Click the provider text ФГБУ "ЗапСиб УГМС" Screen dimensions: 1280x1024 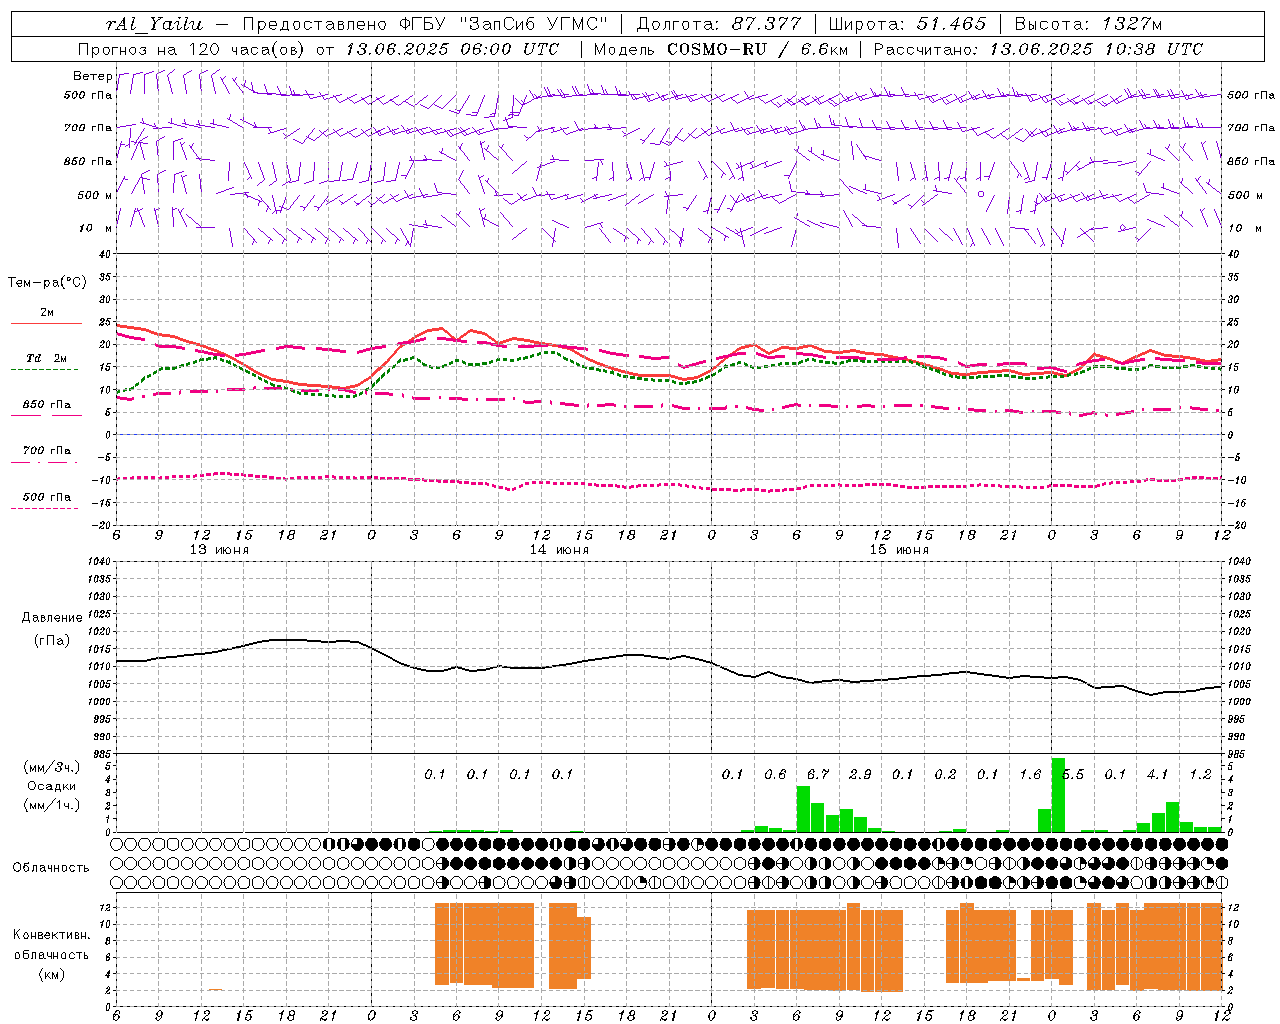pyautogui.click(x=505, y=24)
